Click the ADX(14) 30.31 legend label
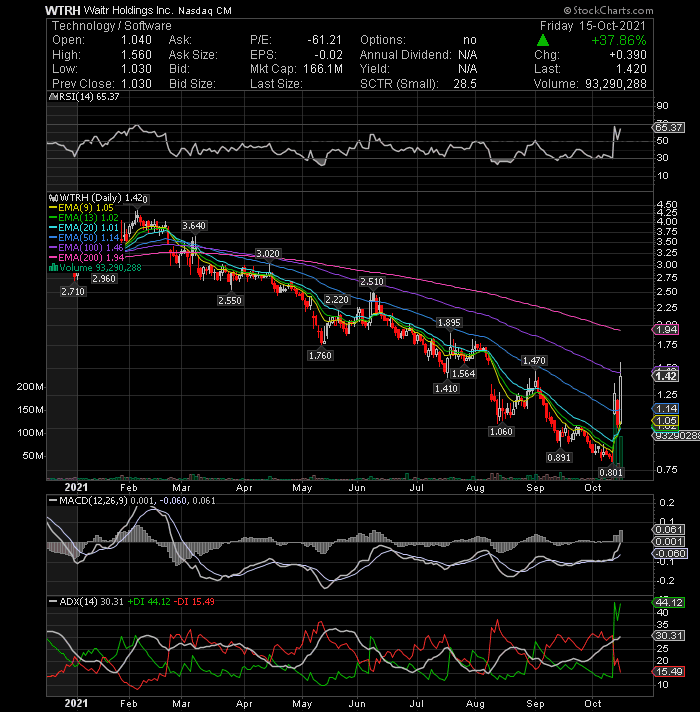Viewport: 700px width, 712px height. tap(91, 602)
